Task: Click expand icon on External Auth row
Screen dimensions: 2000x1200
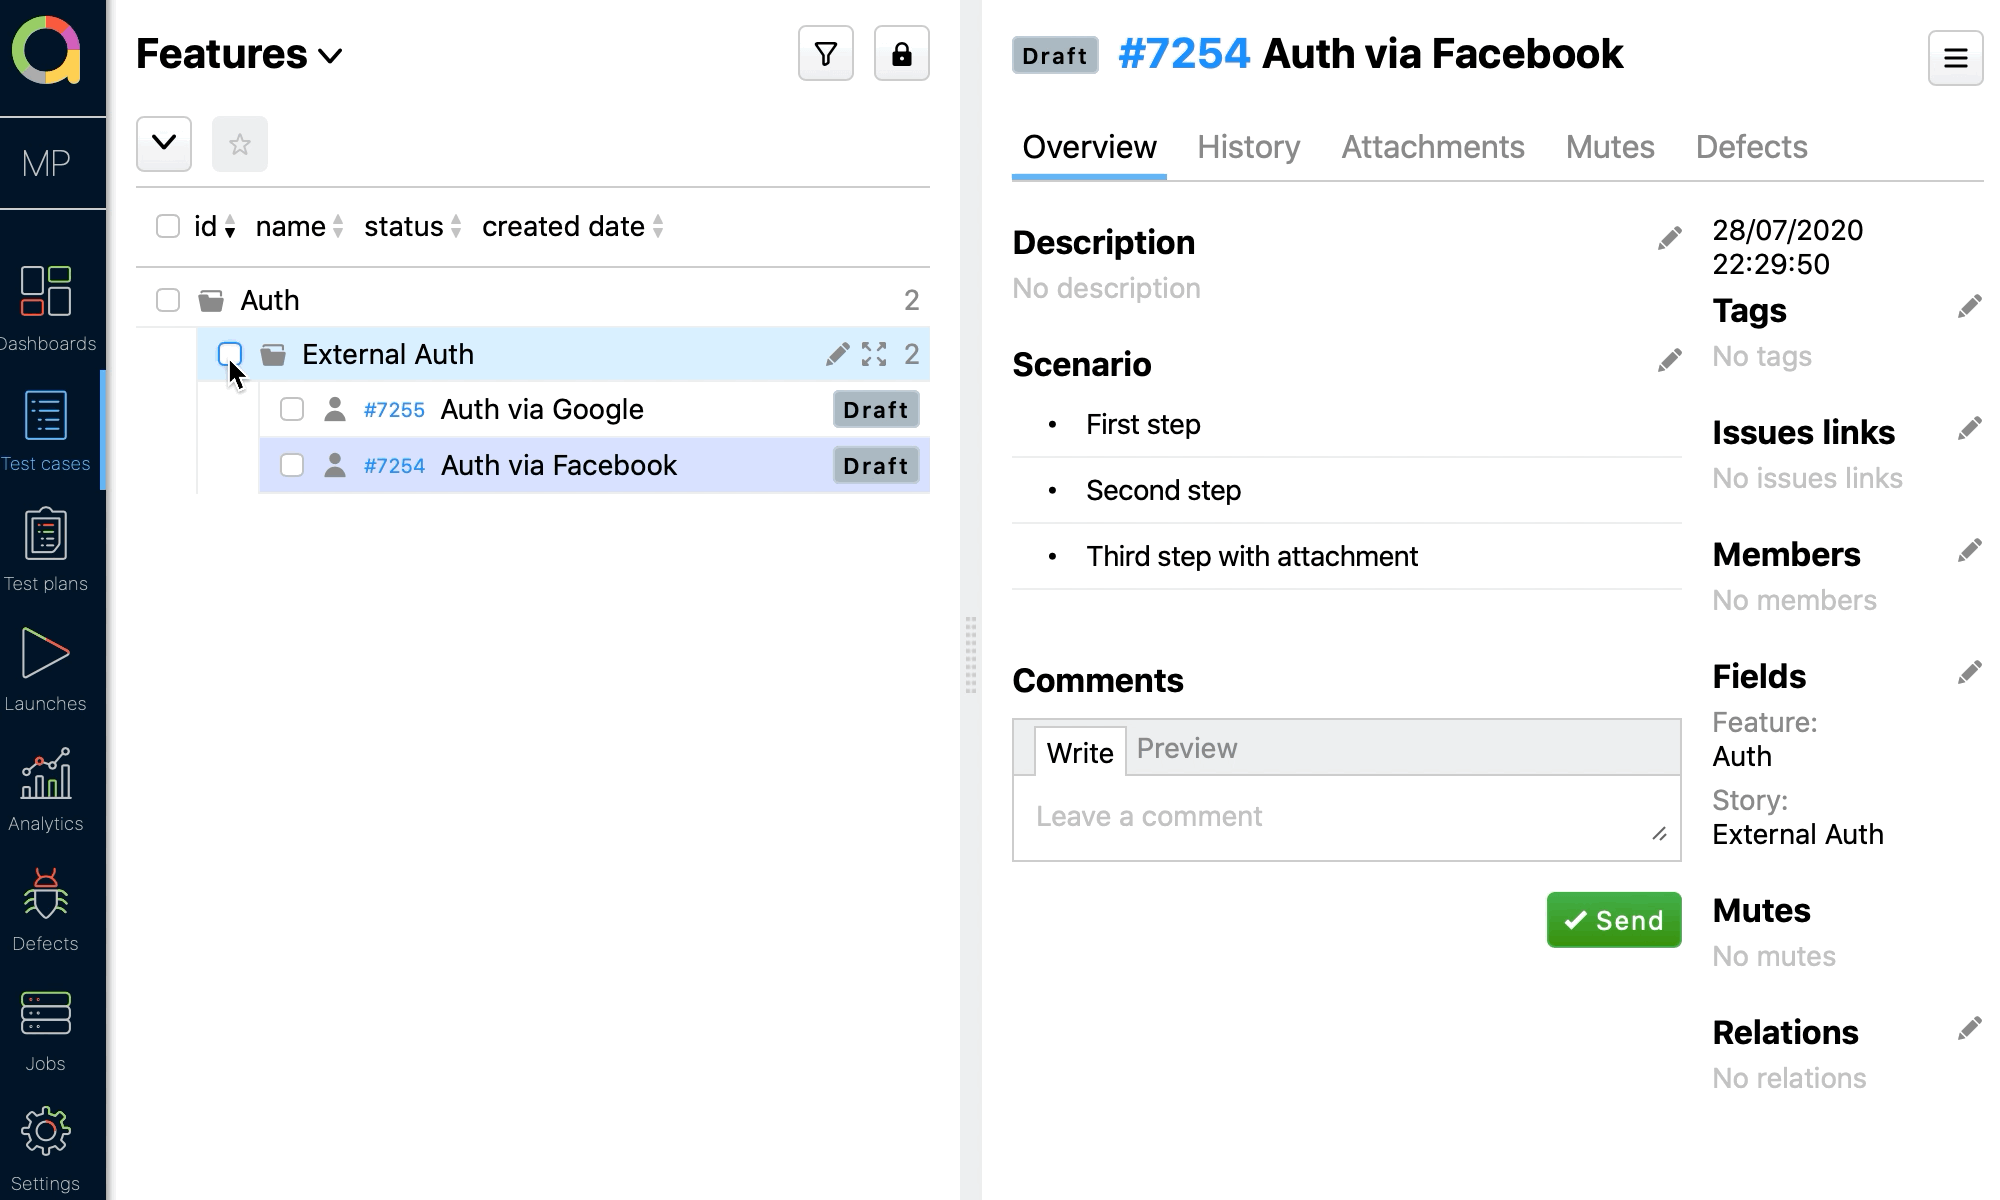Action: point(874,354)
